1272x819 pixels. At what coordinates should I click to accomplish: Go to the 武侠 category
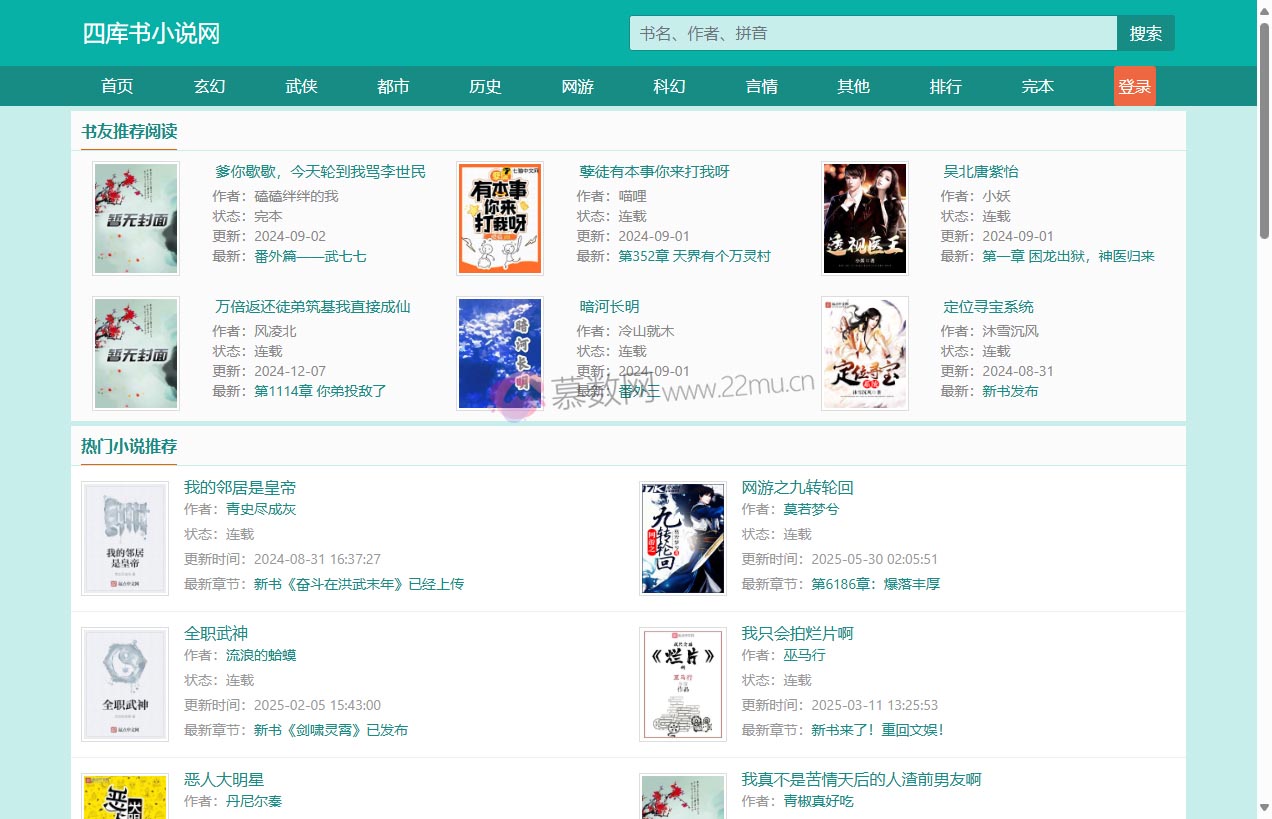(x=301, y=86)
